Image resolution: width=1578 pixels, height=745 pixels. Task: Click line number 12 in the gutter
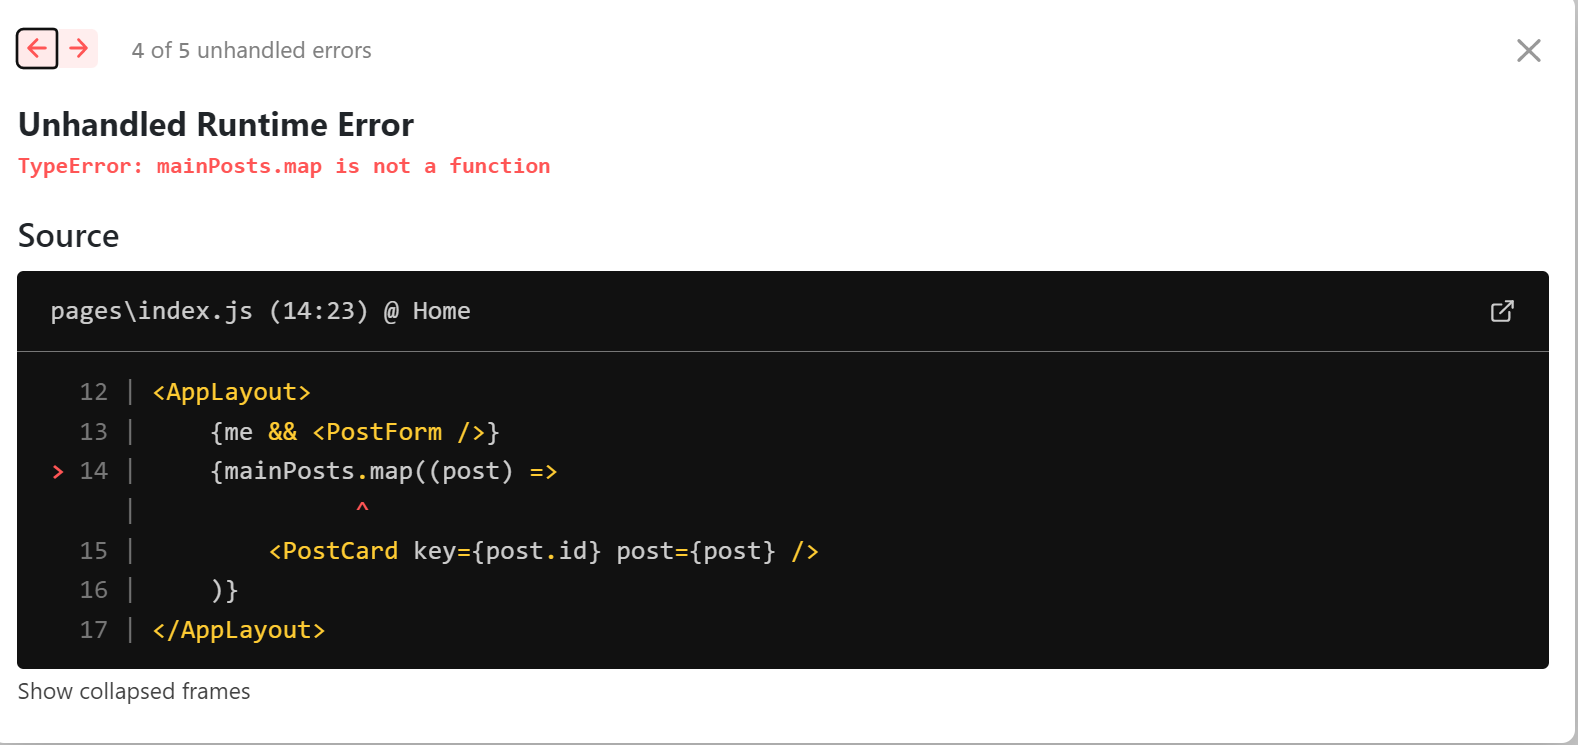tap(93, 392)
